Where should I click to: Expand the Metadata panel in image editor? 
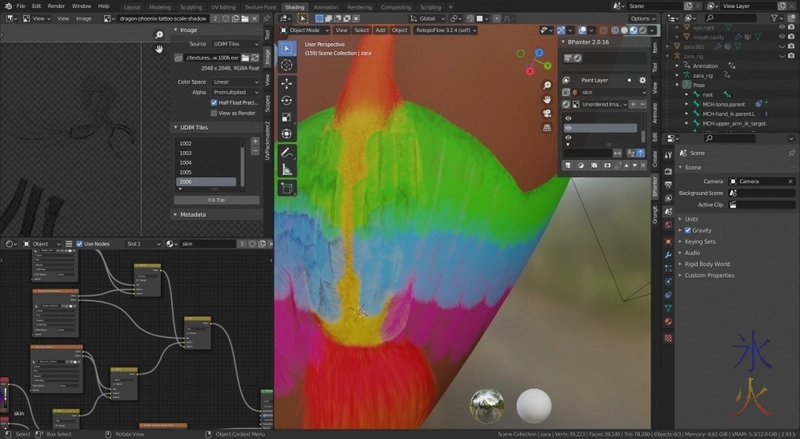[x=193, y=214]
